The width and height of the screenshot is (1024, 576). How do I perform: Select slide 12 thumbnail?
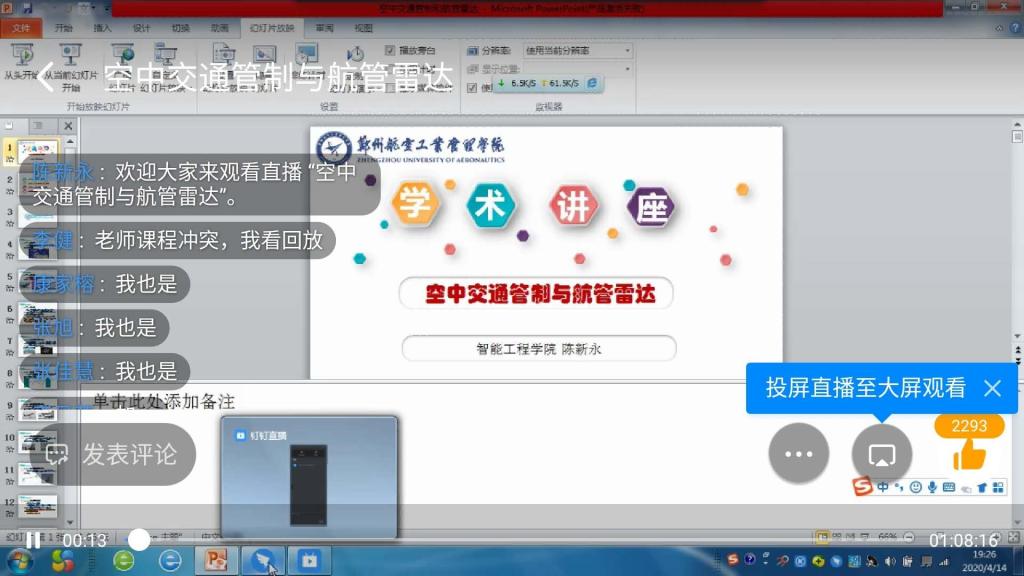click(37, 505)
